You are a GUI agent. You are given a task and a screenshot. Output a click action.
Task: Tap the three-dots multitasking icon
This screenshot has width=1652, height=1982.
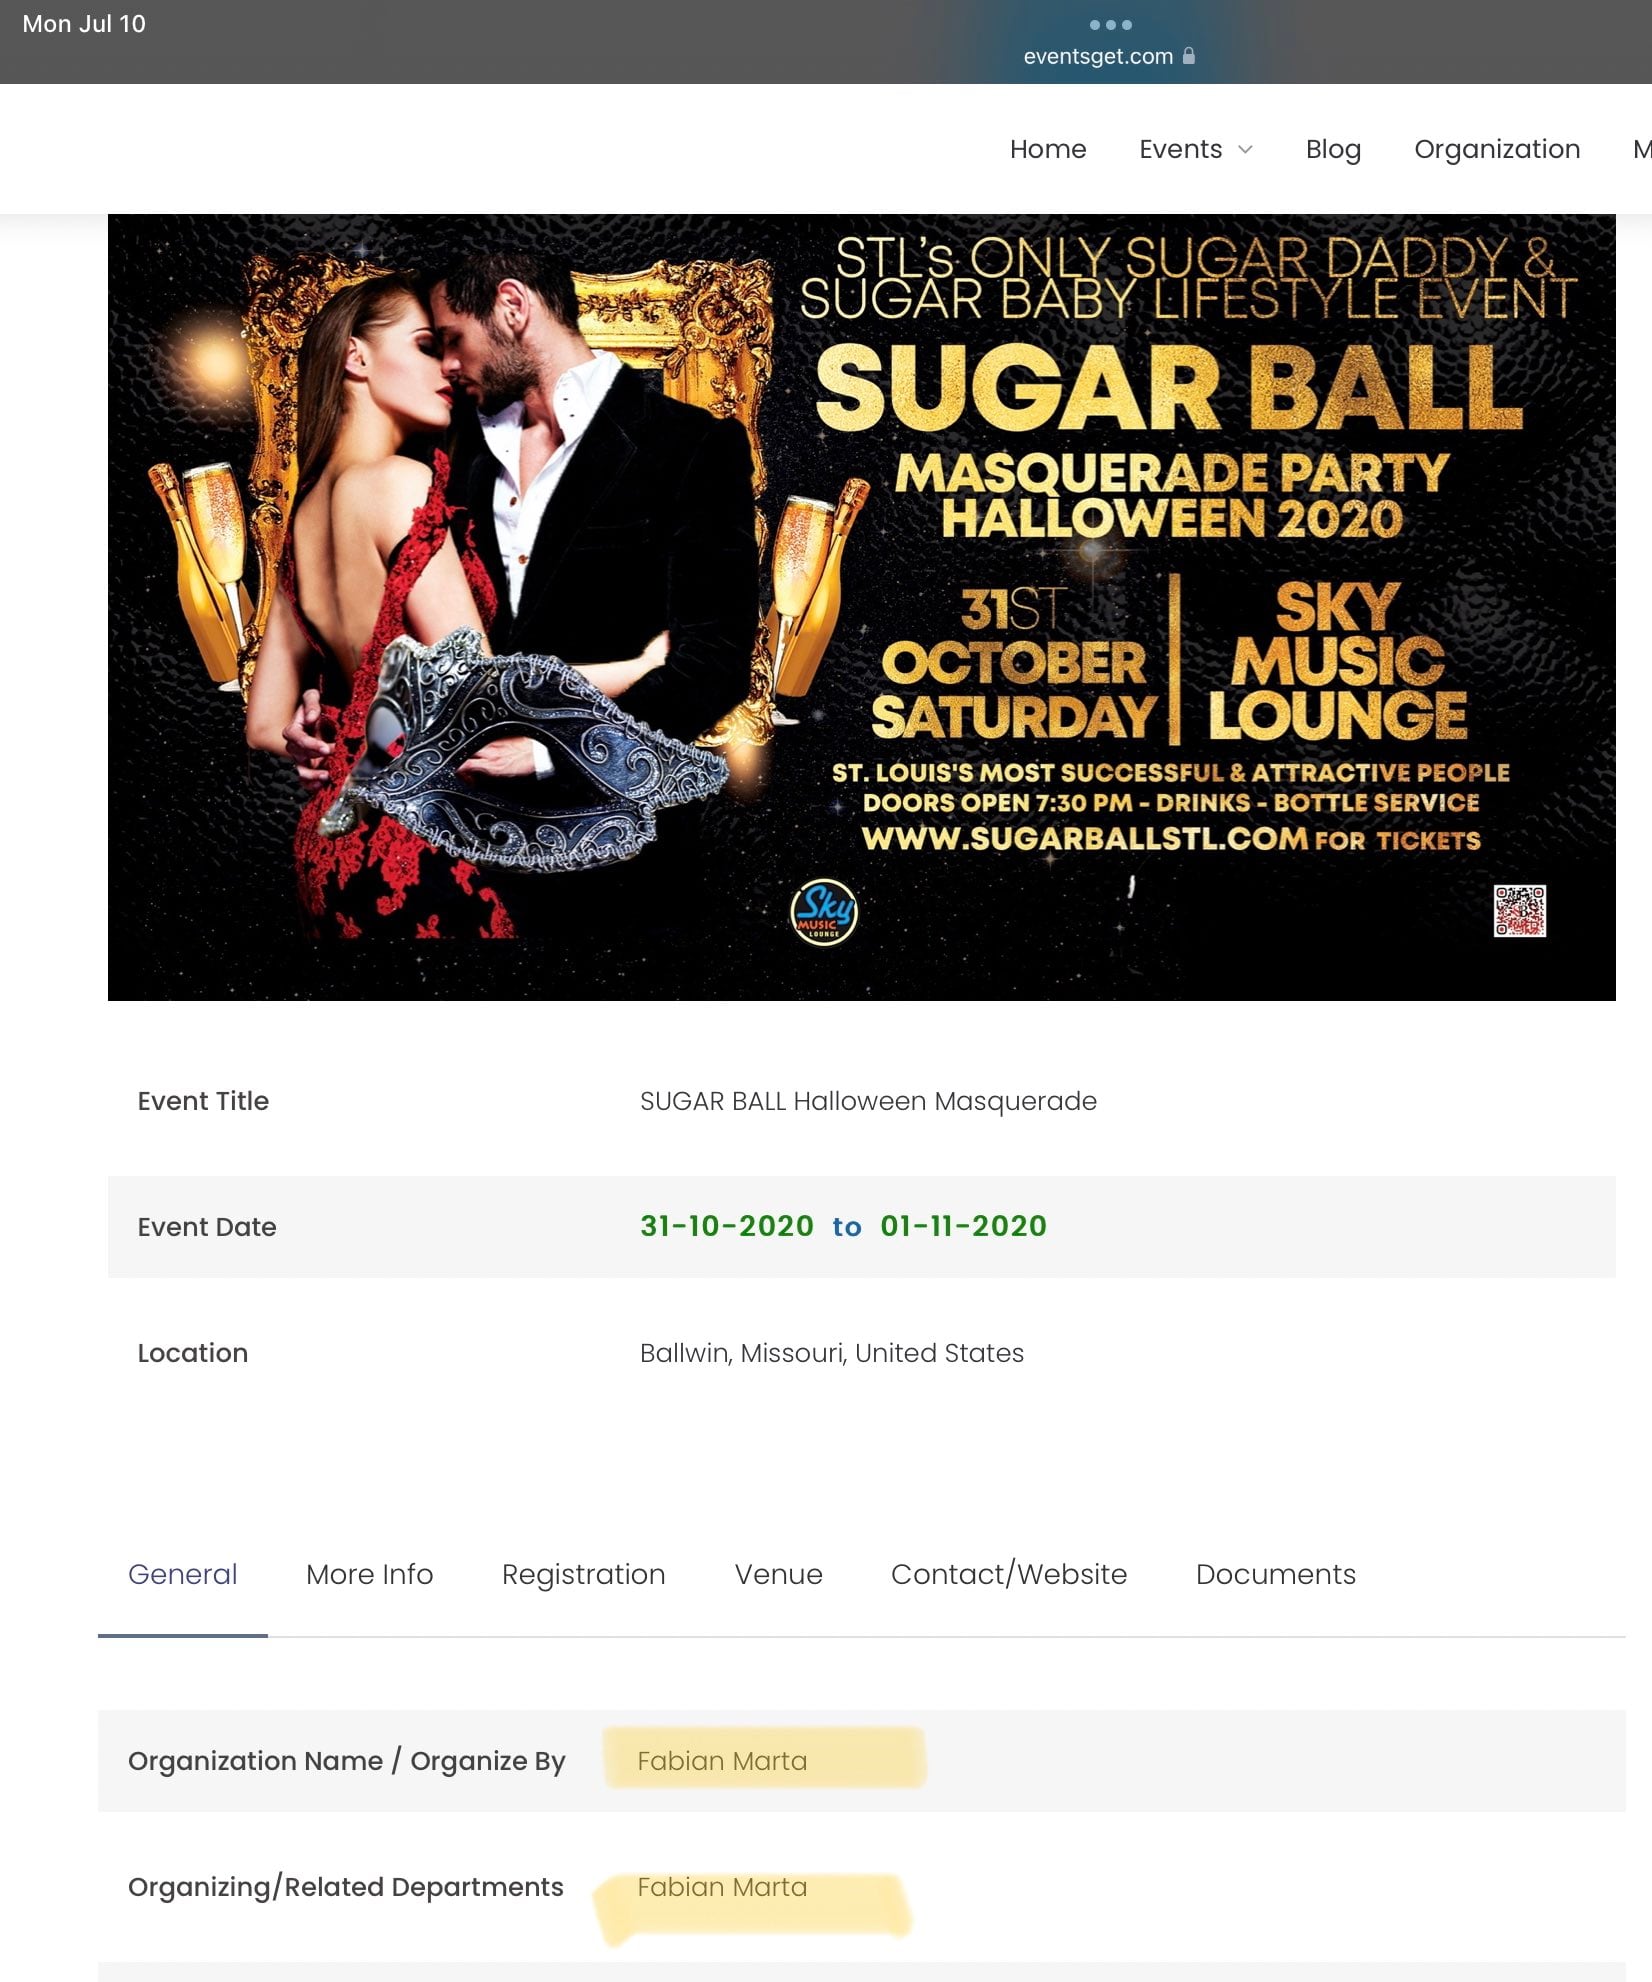pyautogui.click(x=1110, y=24)
